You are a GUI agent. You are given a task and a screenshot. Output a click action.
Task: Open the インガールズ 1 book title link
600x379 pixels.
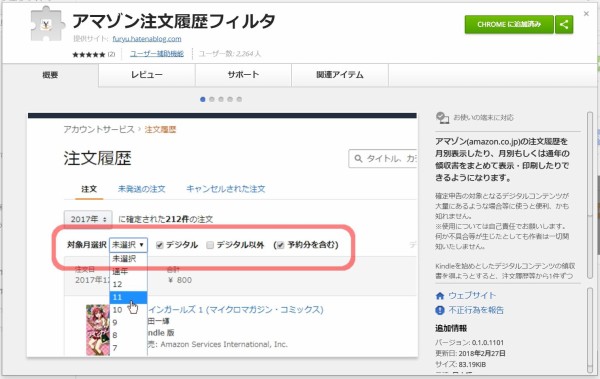pos(236,309)
